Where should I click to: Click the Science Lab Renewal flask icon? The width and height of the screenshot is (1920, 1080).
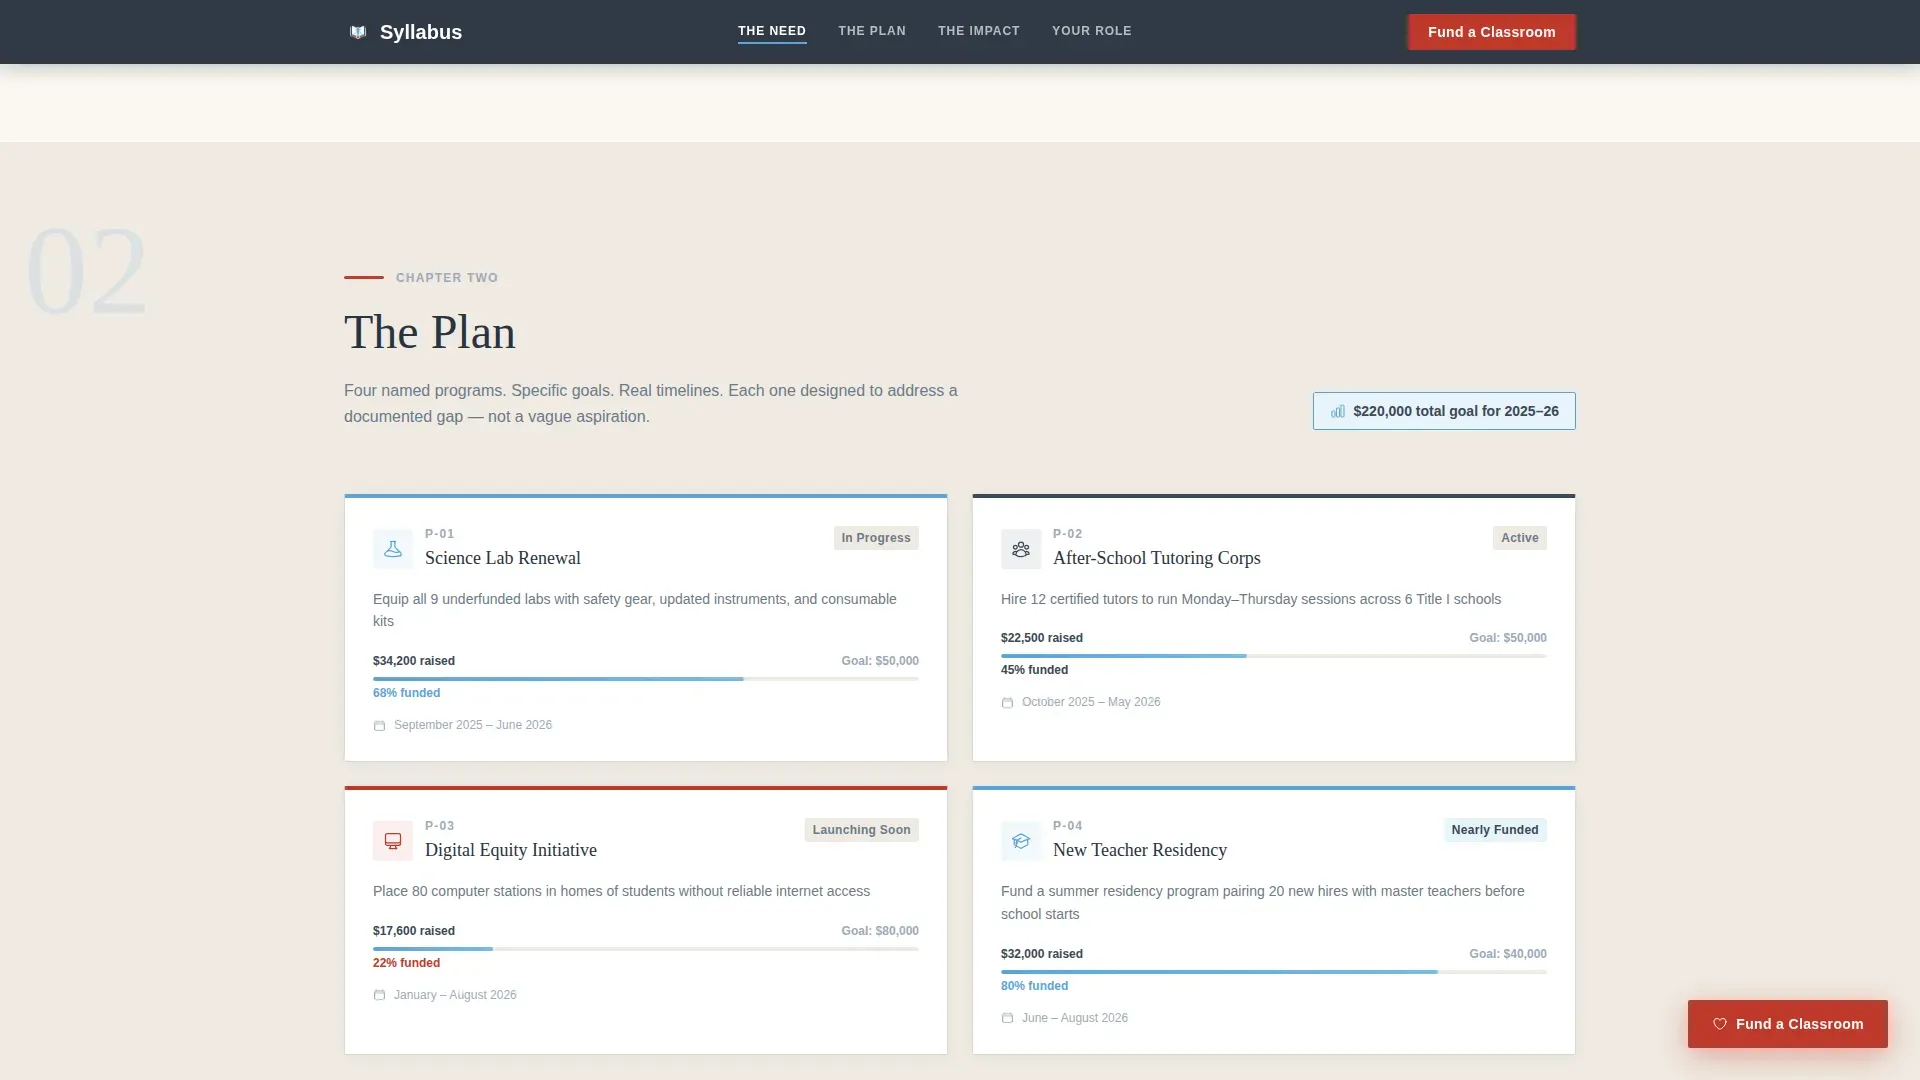coord(393,549)
